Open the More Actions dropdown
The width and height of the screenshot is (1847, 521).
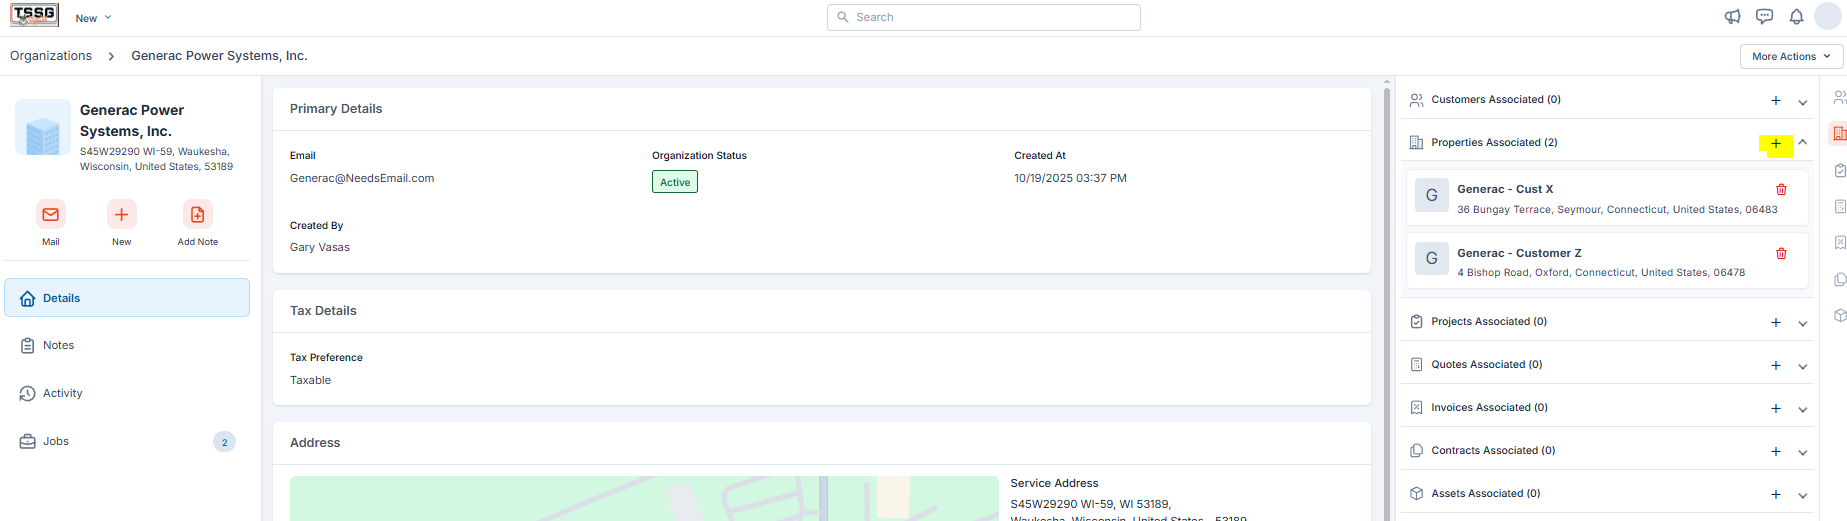pos(1791,57)
